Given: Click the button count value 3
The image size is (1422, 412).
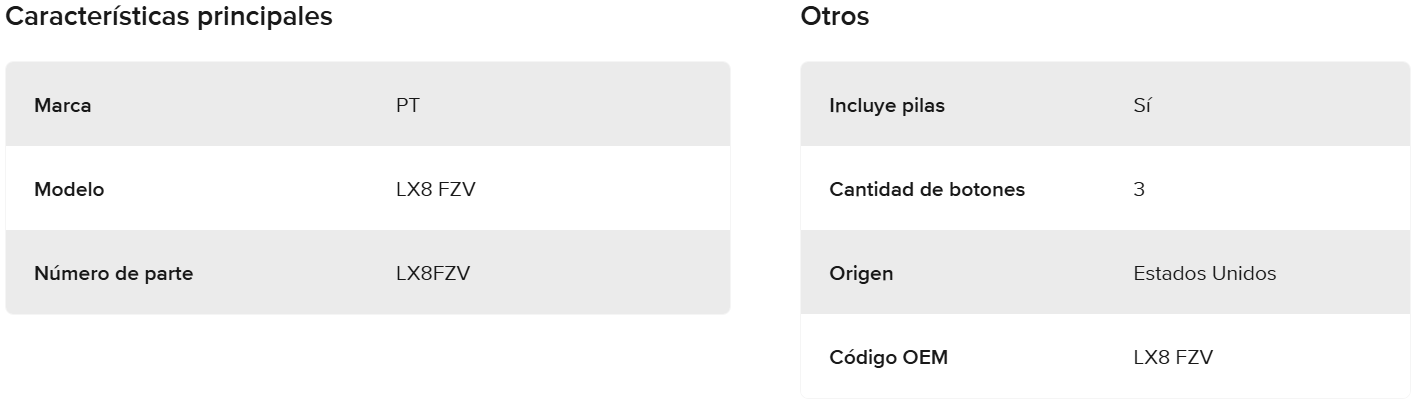Looking at the screenshot, I should [x=1139, y=189].
